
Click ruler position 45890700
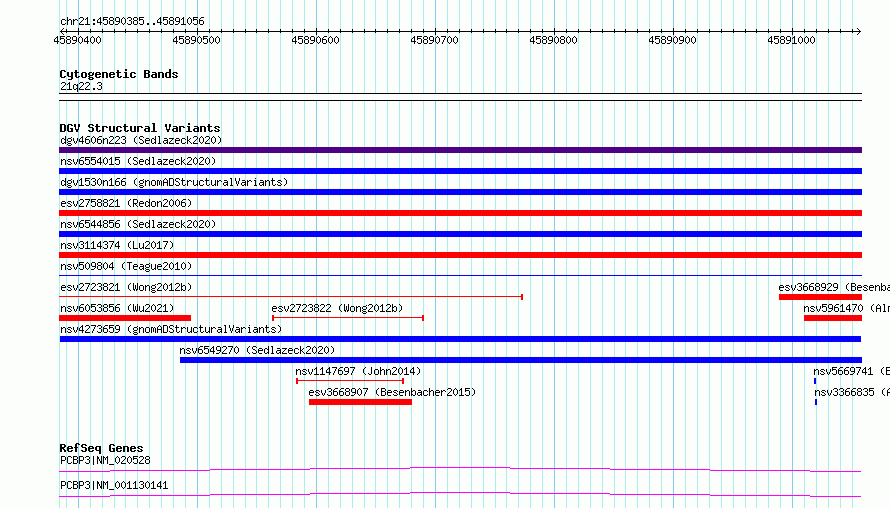tap(434, 40)
